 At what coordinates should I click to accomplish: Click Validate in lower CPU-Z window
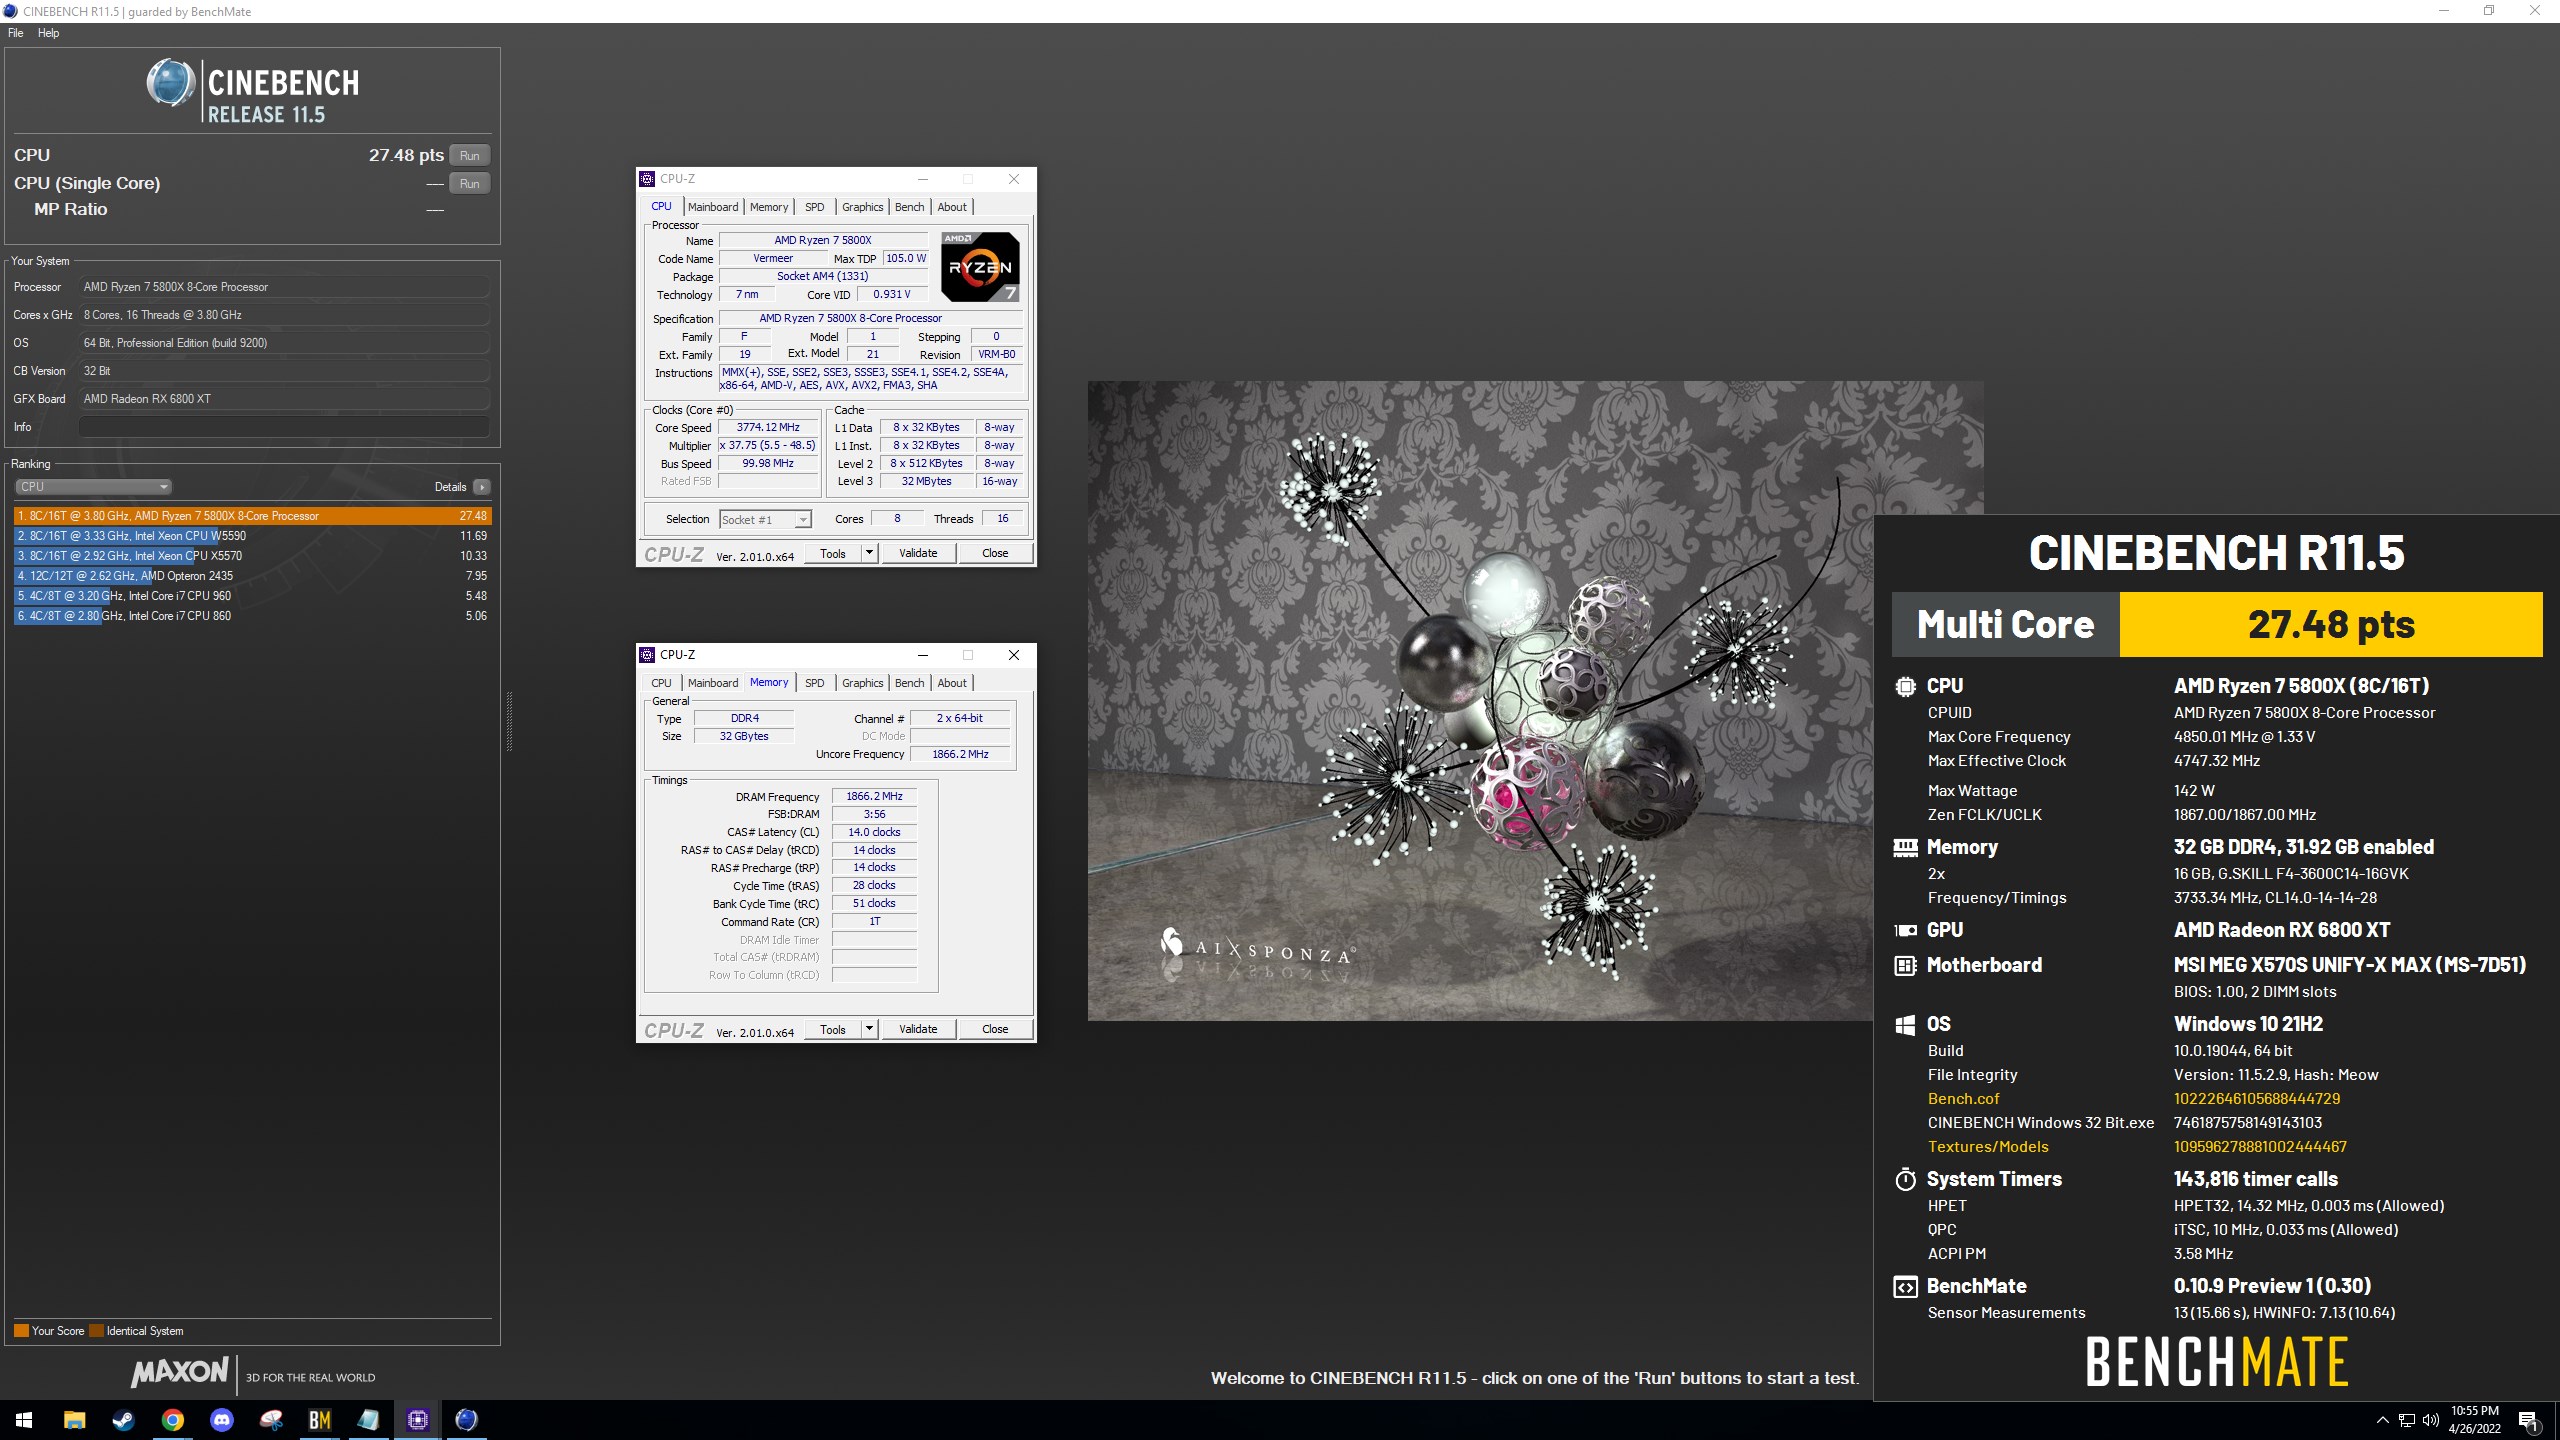pyautogui.click(x=918, y=1029)
